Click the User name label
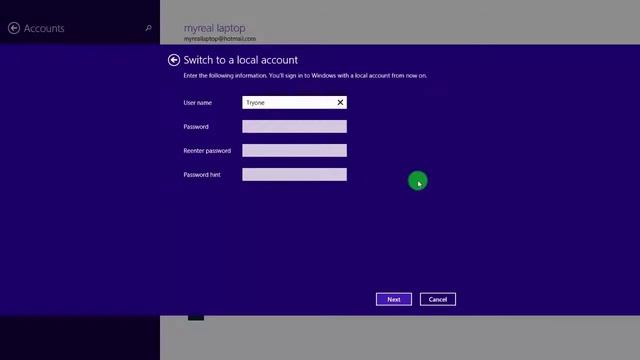The height and width of the screenshot is (360, 640). pos(198,102)
